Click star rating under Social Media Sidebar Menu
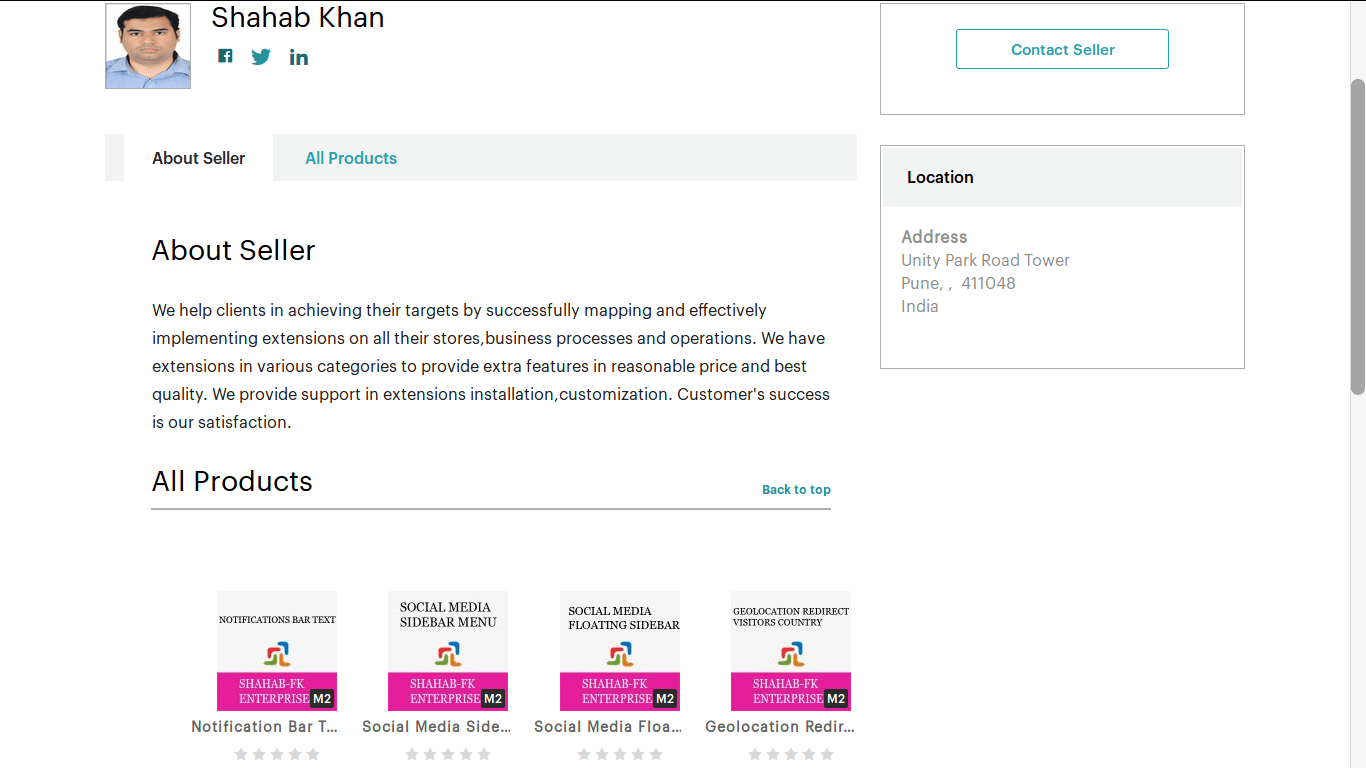 point(448,754)
